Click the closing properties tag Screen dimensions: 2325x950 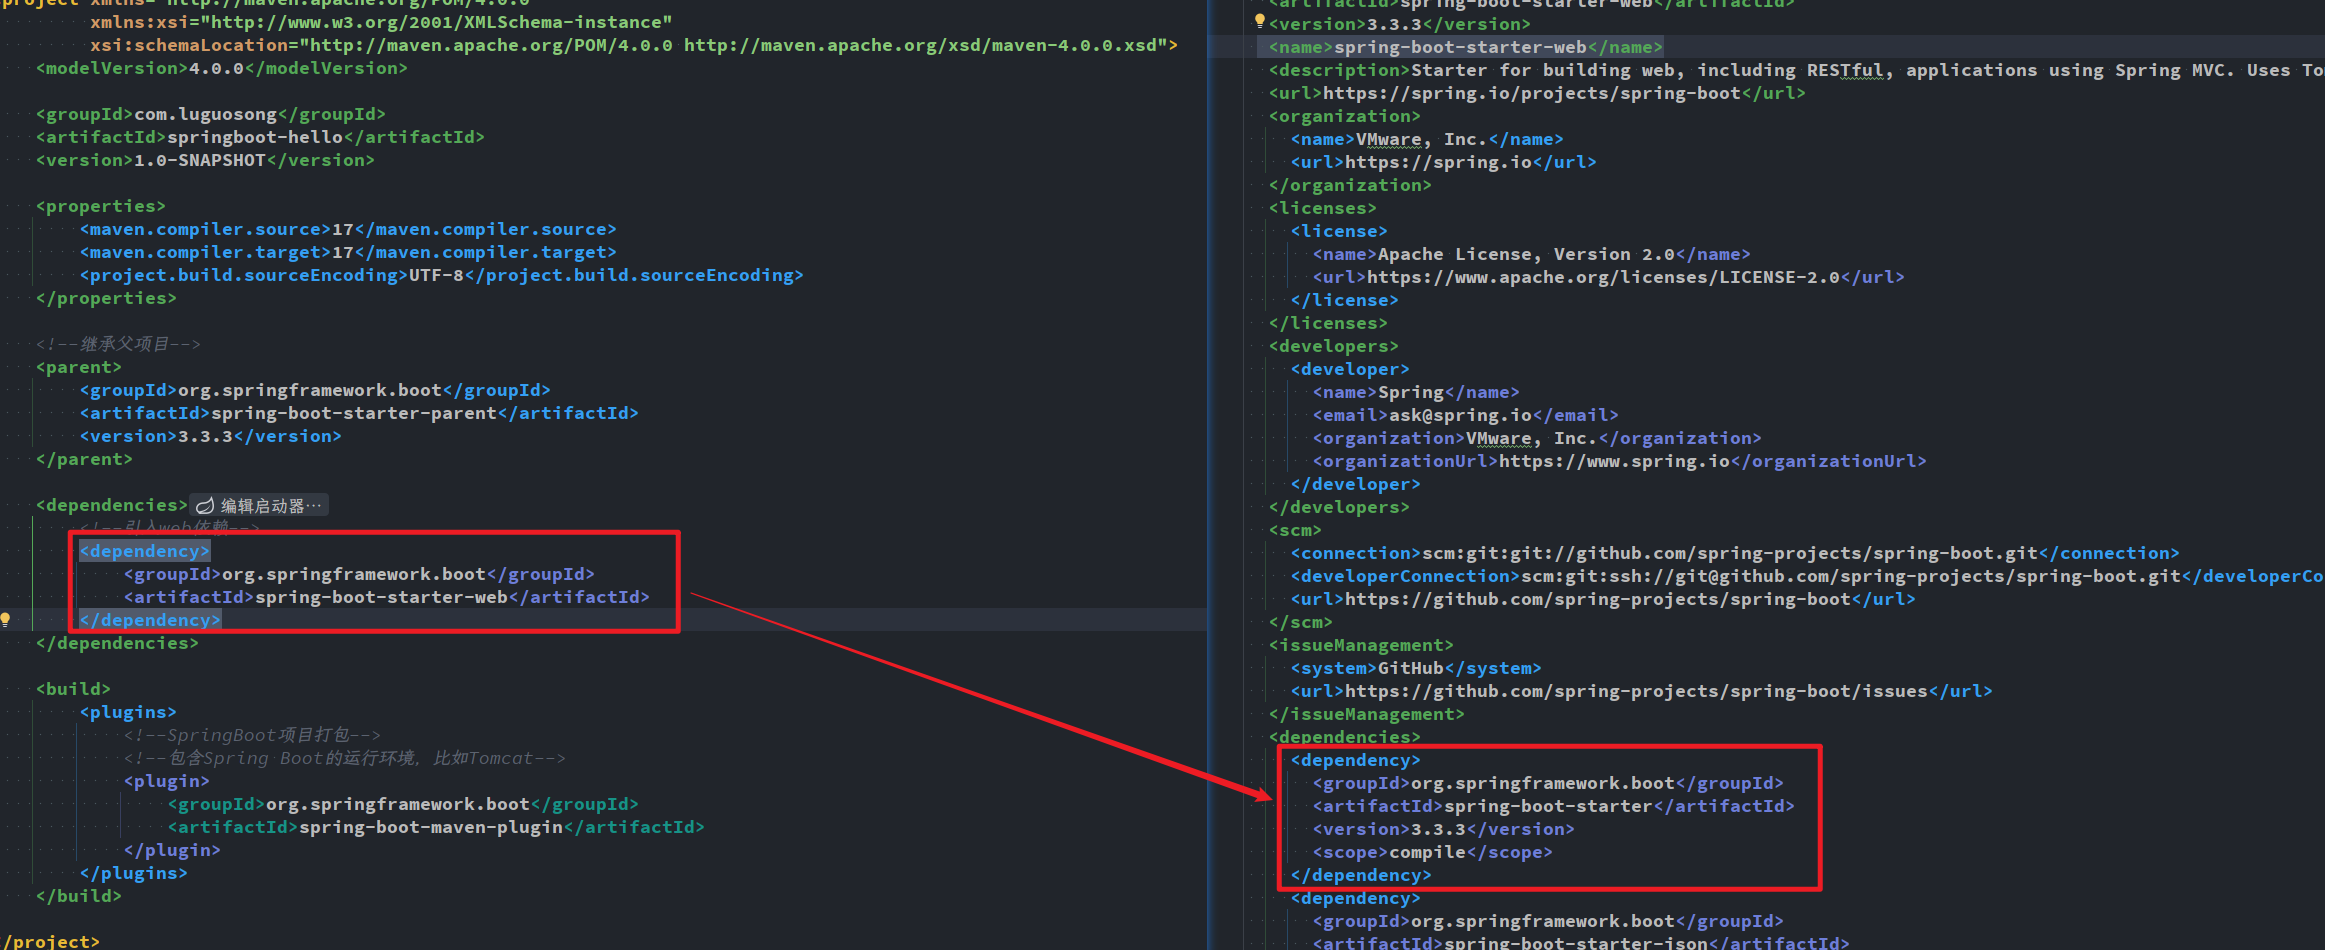(106, 298)
